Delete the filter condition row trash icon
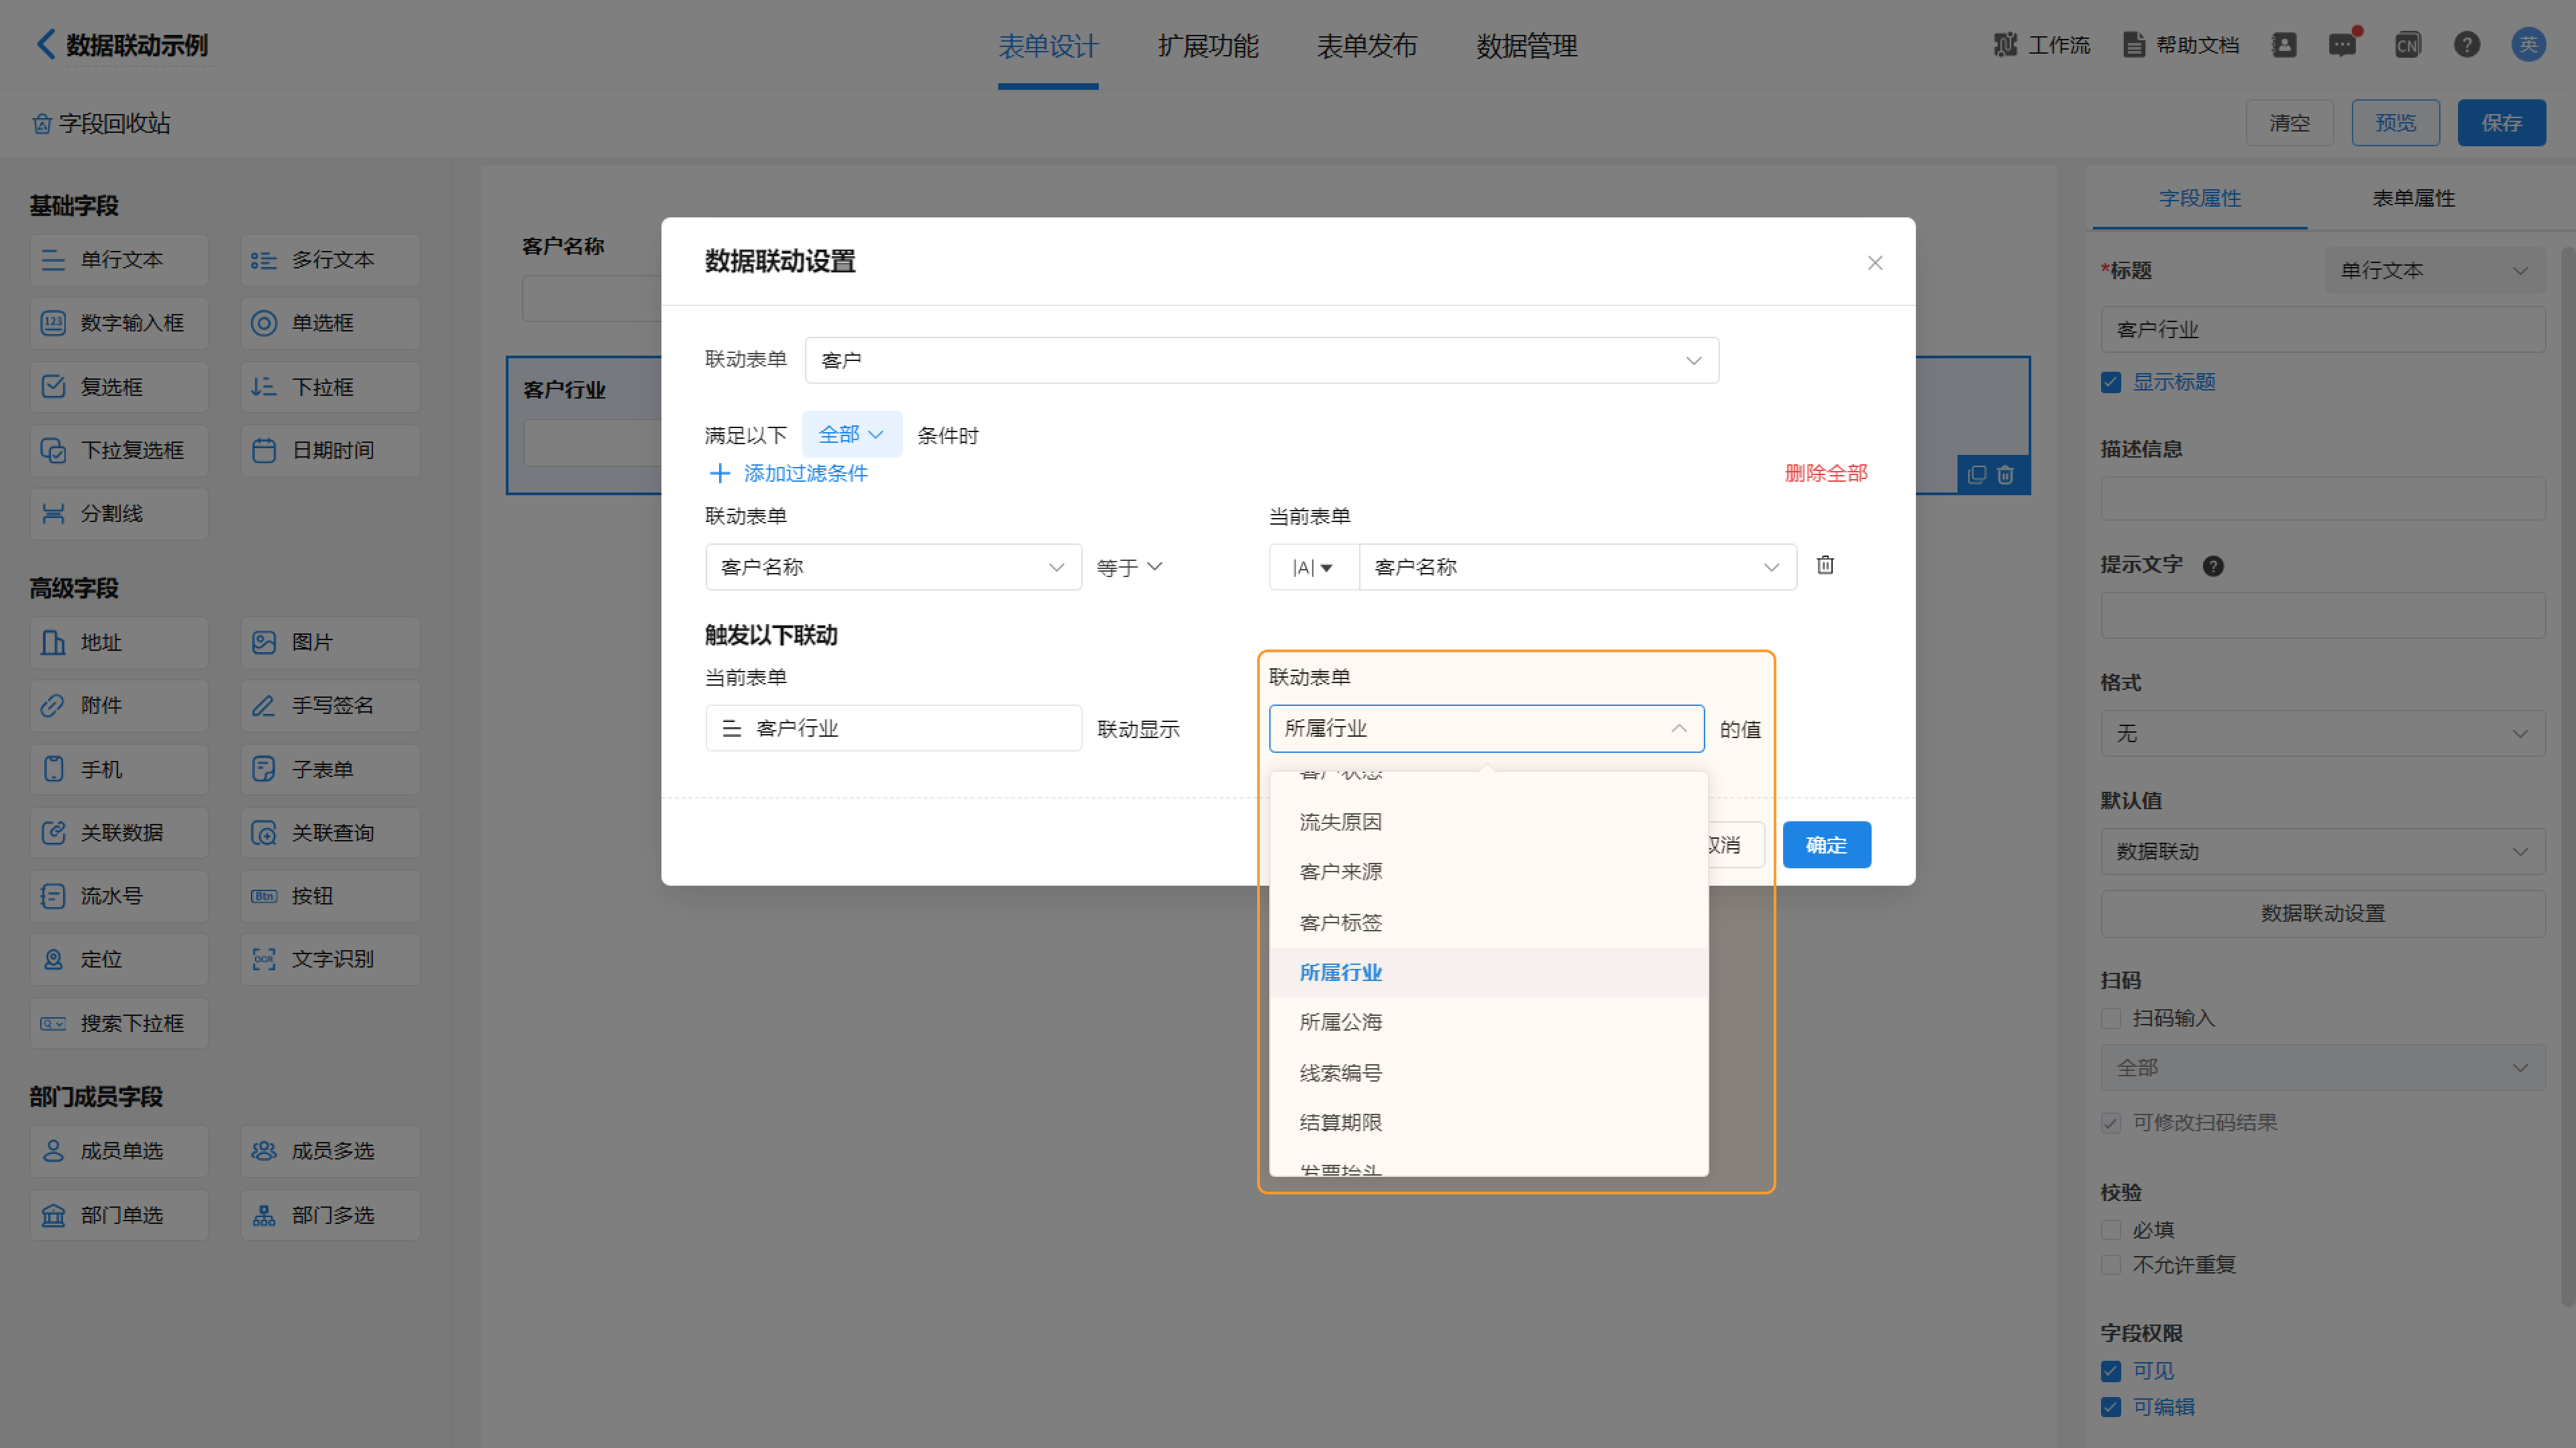This screenshot has width=2576, height=1448. click(1825, 565)
